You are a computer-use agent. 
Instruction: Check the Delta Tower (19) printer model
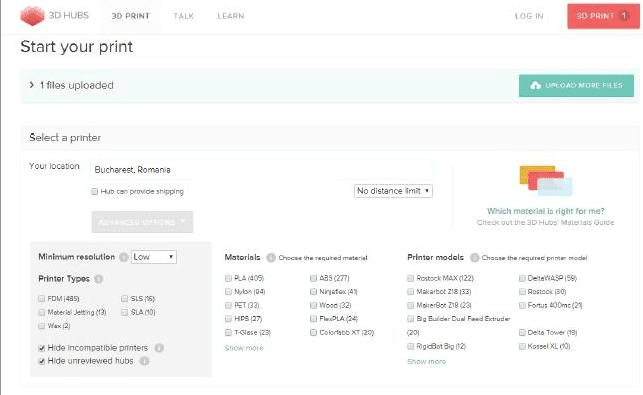click(x=522, y=333)
